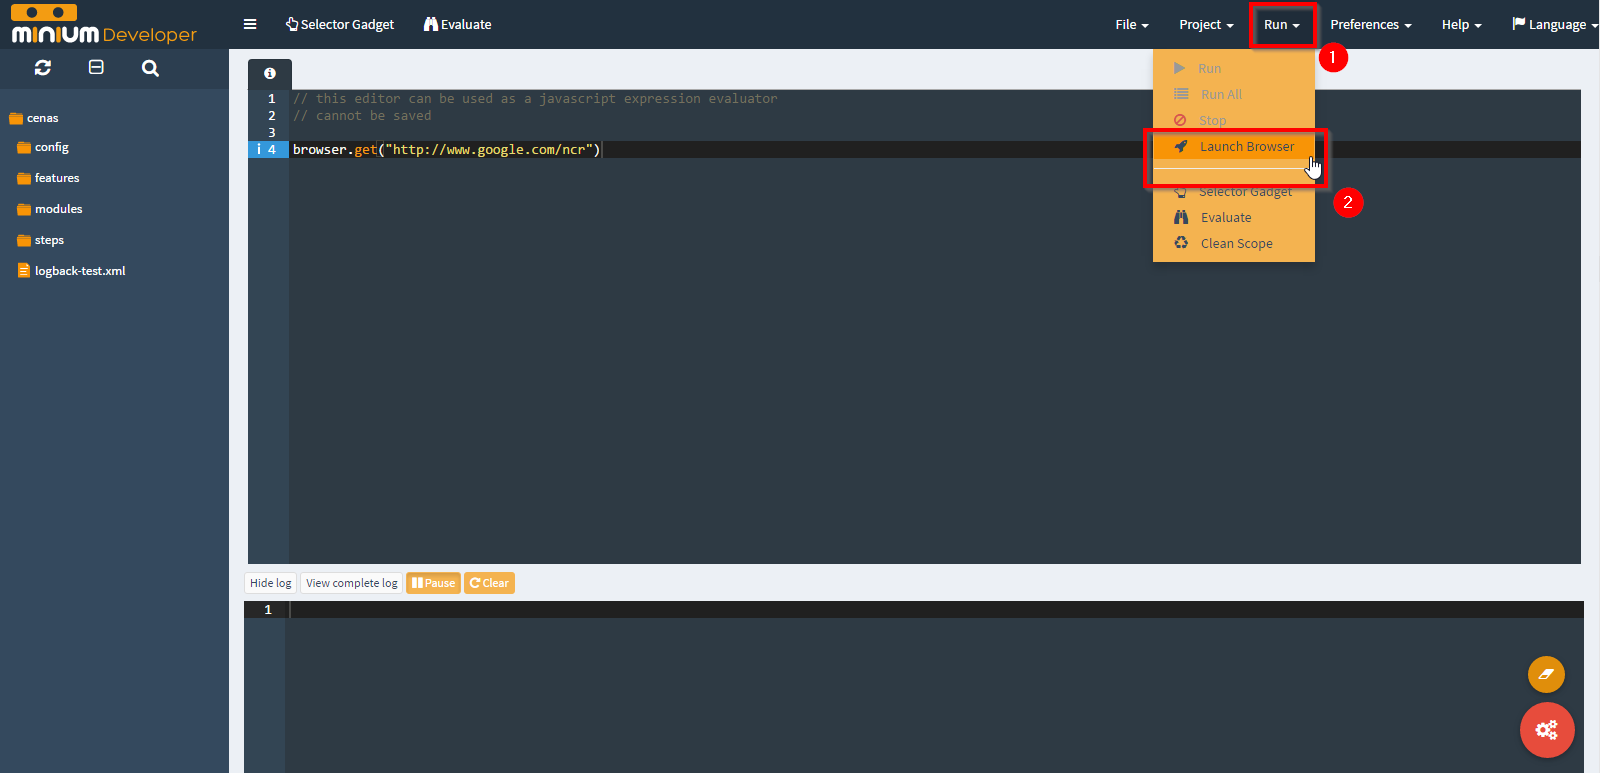This screenshot has width=1600, height=773.
Task: Select Run in the Run menu
Action: pos(1234,68)
